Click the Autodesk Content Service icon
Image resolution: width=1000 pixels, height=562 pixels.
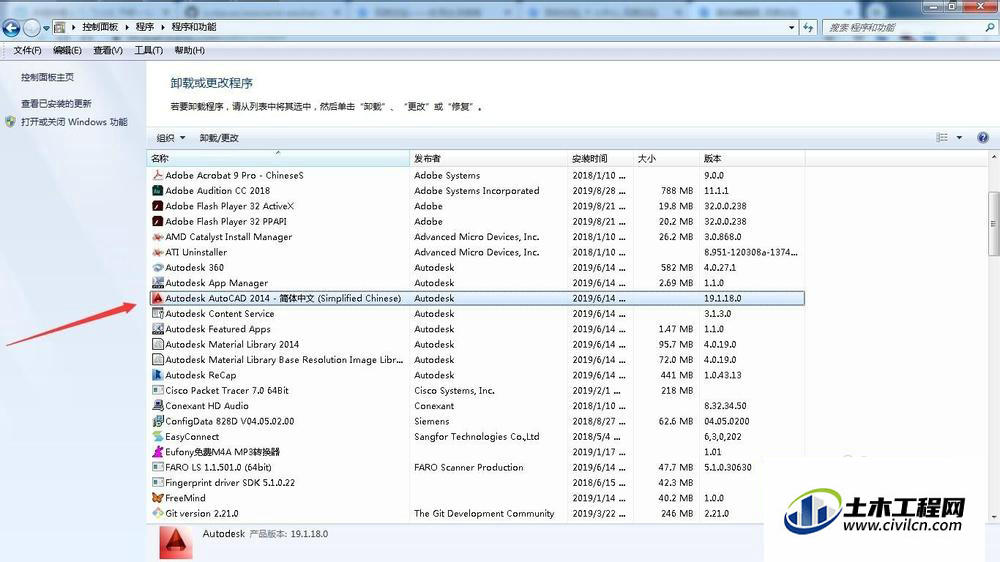158,313
